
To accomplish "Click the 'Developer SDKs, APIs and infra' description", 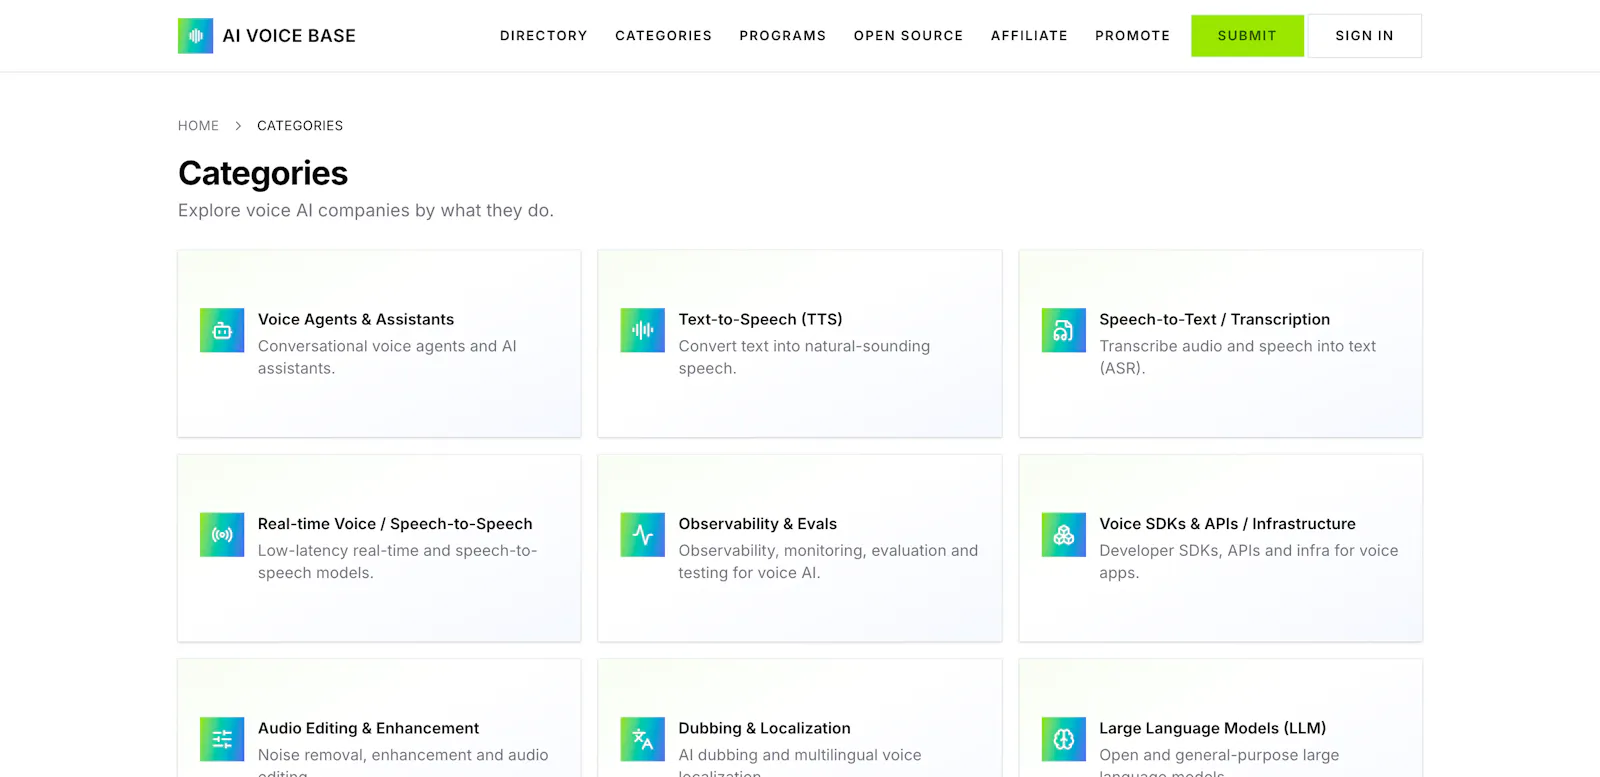I will point(1248,562).
